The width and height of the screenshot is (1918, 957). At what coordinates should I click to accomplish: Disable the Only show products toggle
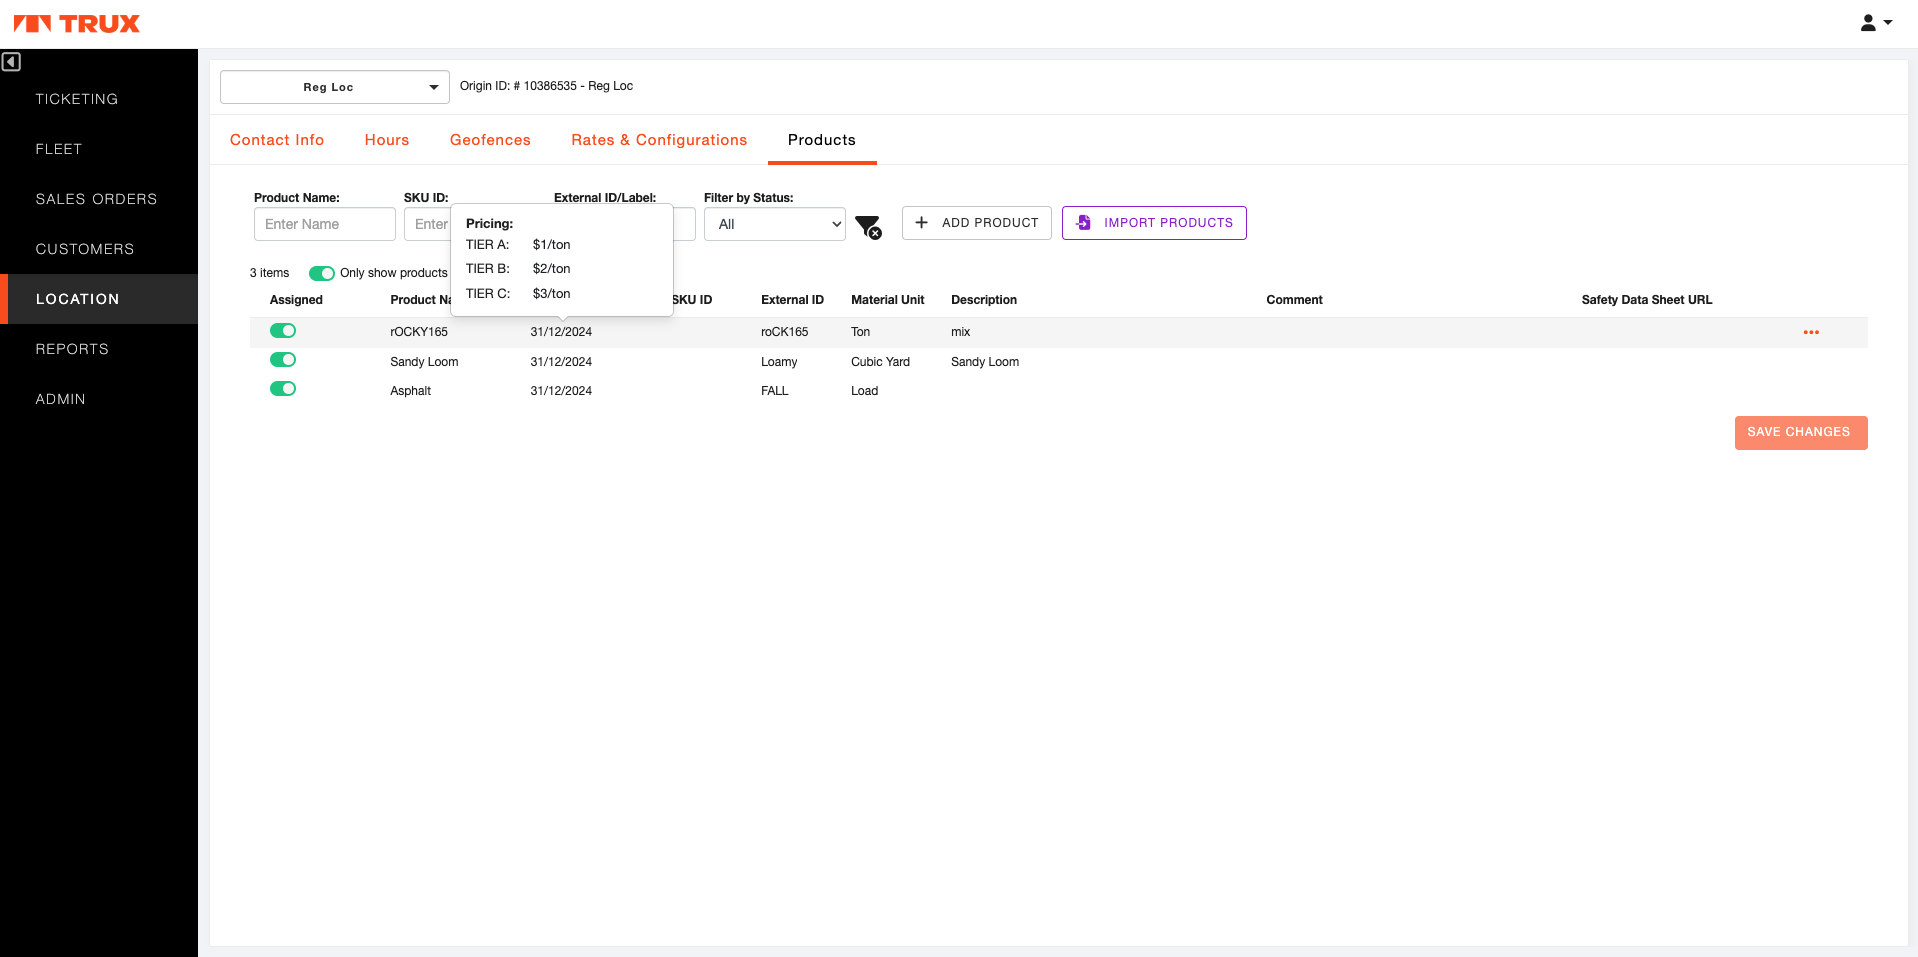(x=322, y=273)
